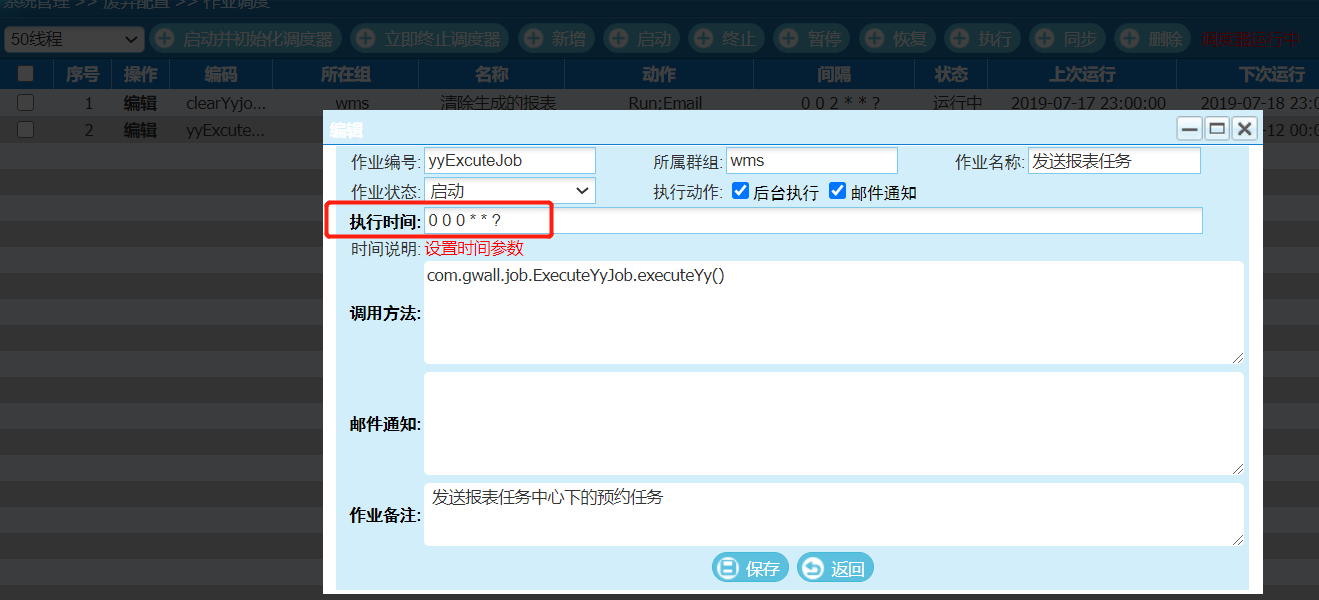The height and width of the screenshot is (600, 1319).
Task: Tick the select-all checkbox in the table header
Action: pos(26,74)
